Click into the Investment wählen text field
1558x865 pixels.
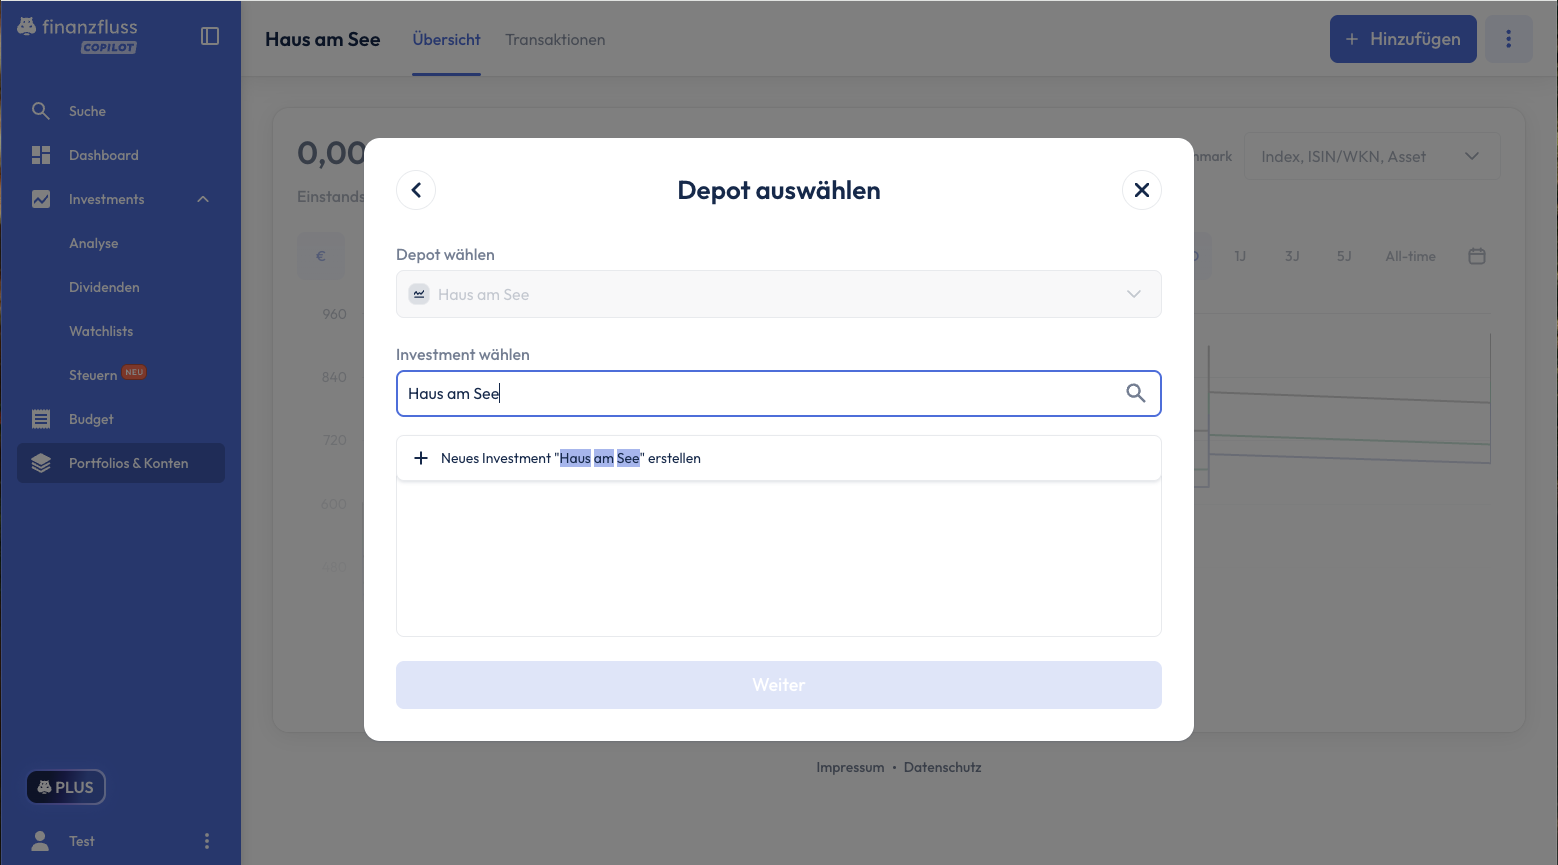(x=760, y=393)
